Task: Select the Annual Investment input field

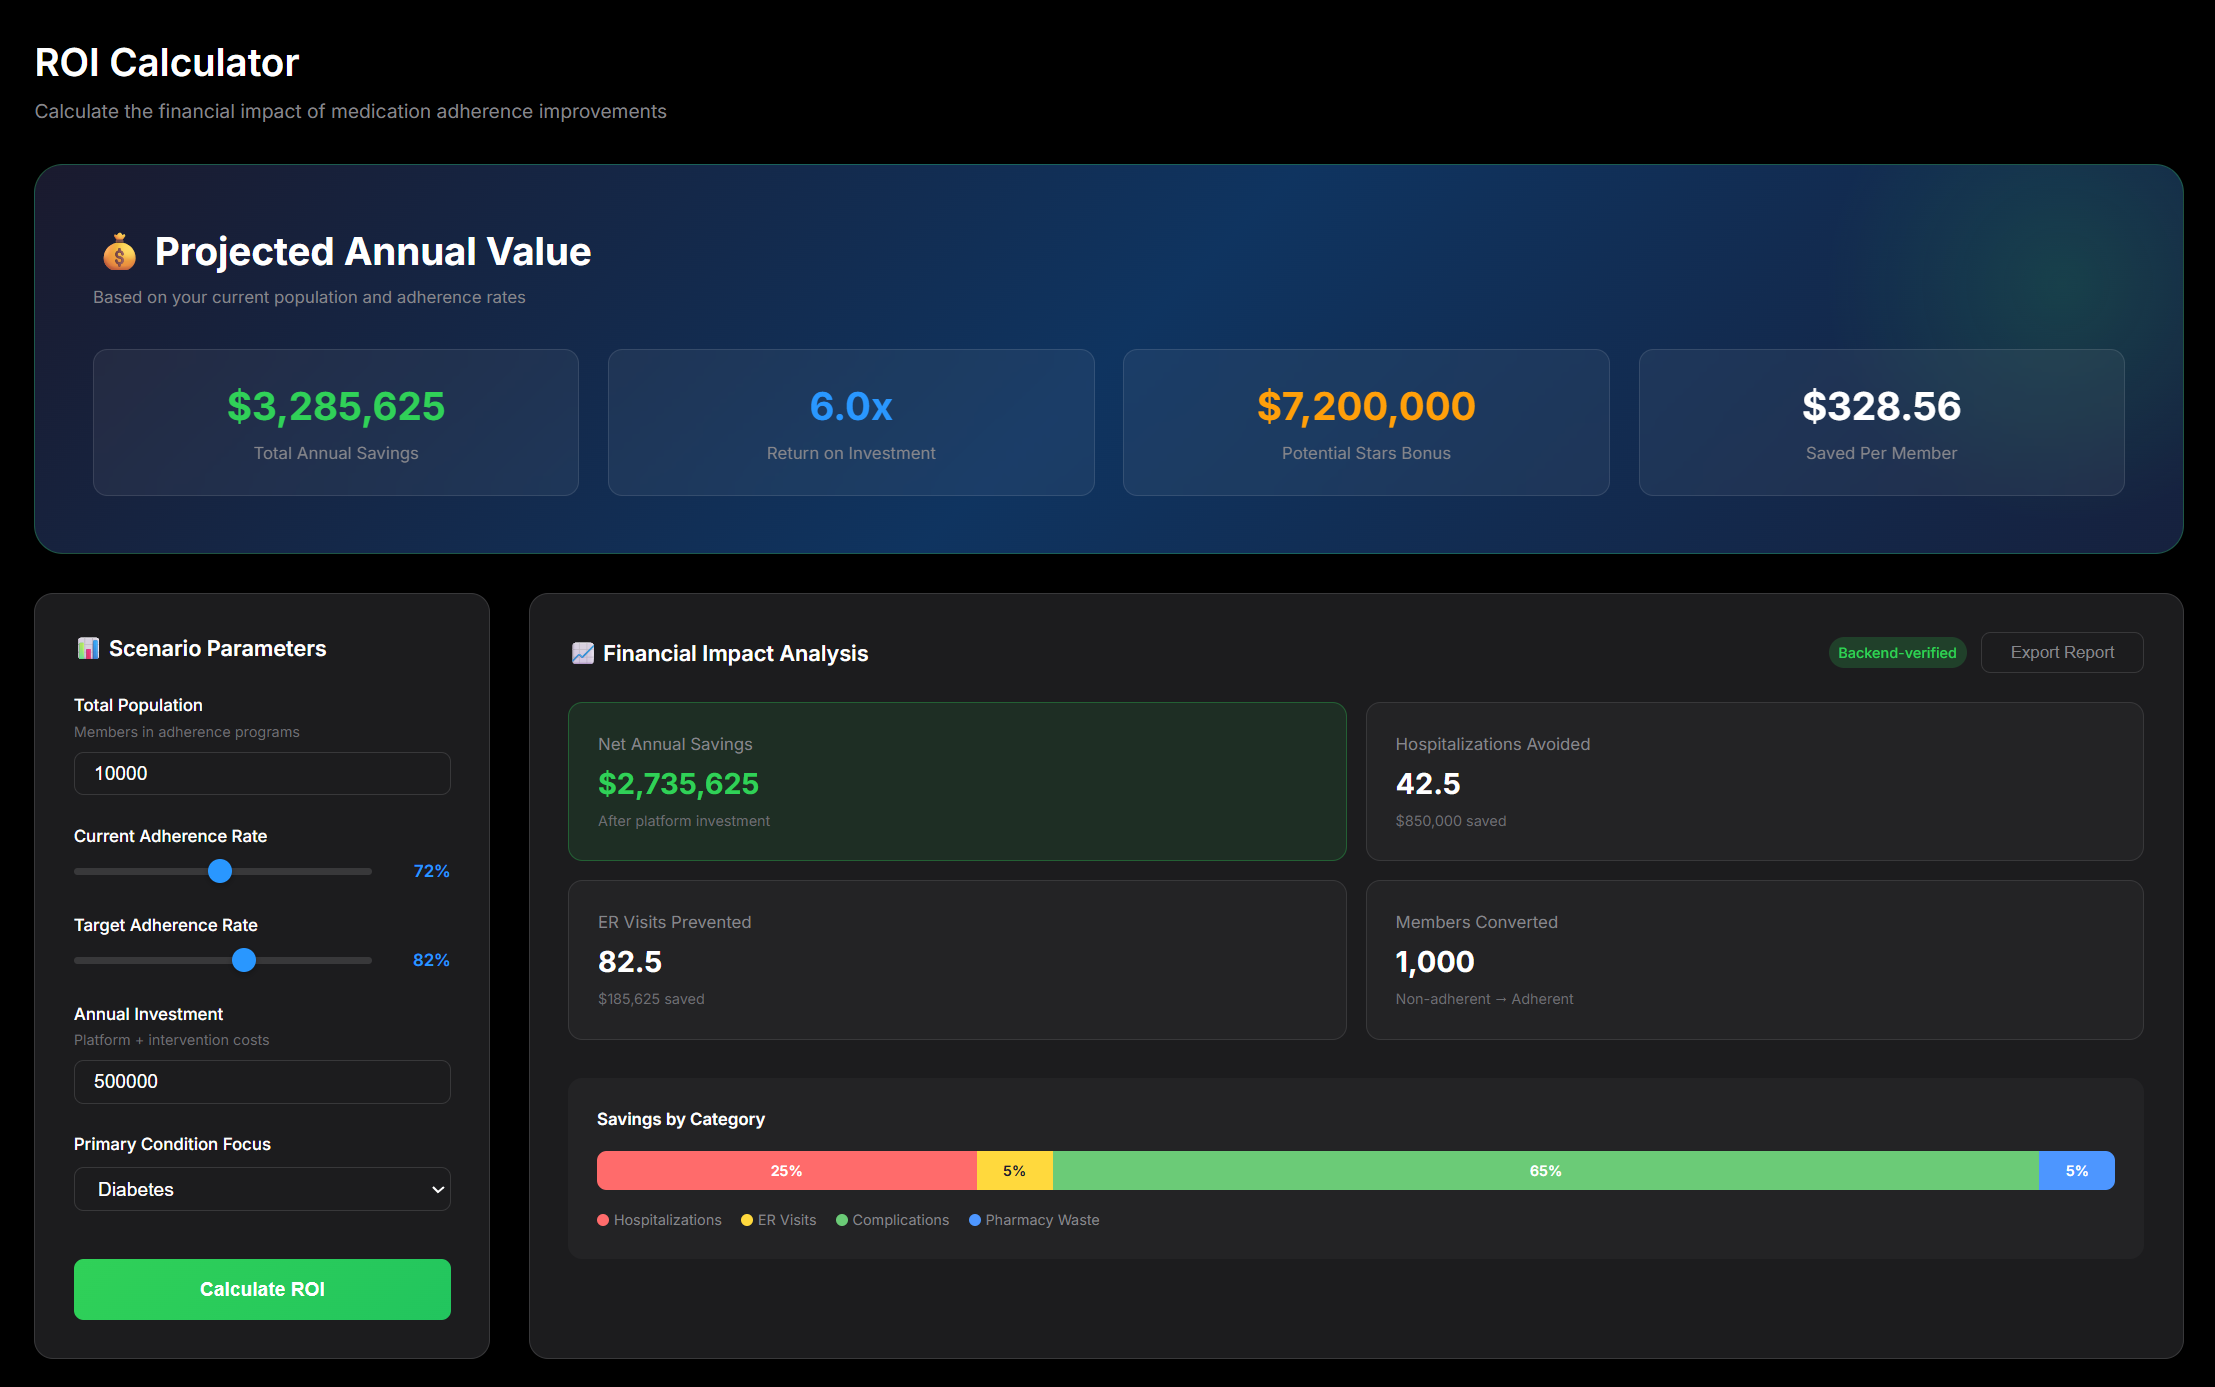Action: 262,1081
